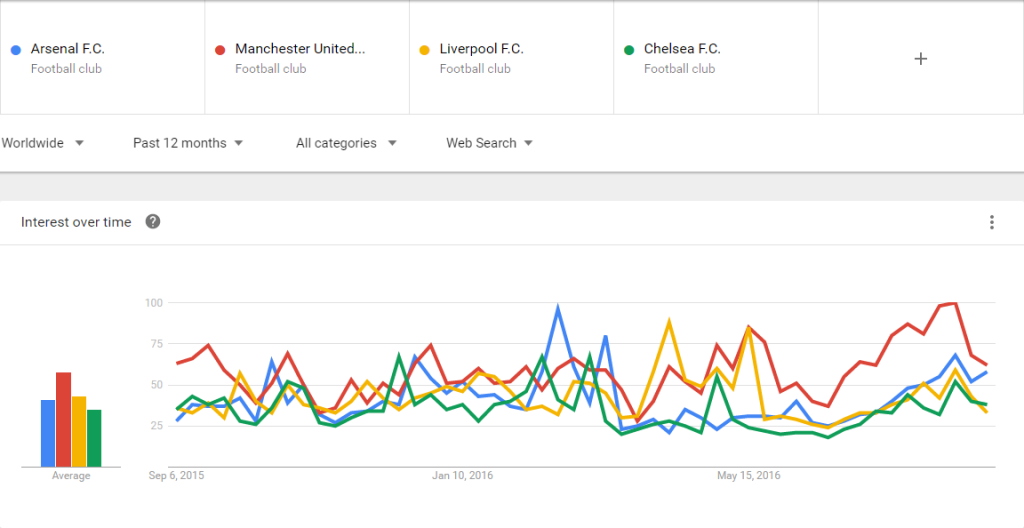Viewport: 1024px width, 528px height.
Task: Click the Jan 10, 2016 date label
Action: (x=461, y=475)
